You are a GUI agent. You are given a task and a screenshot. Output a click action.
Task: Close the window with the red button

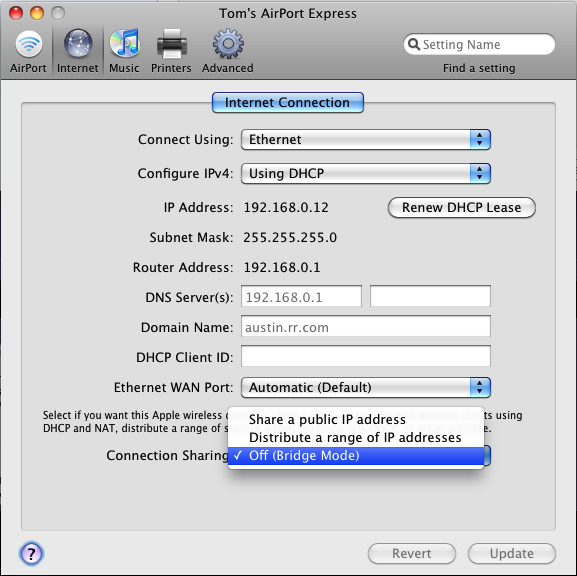click(x=16, y=13)
